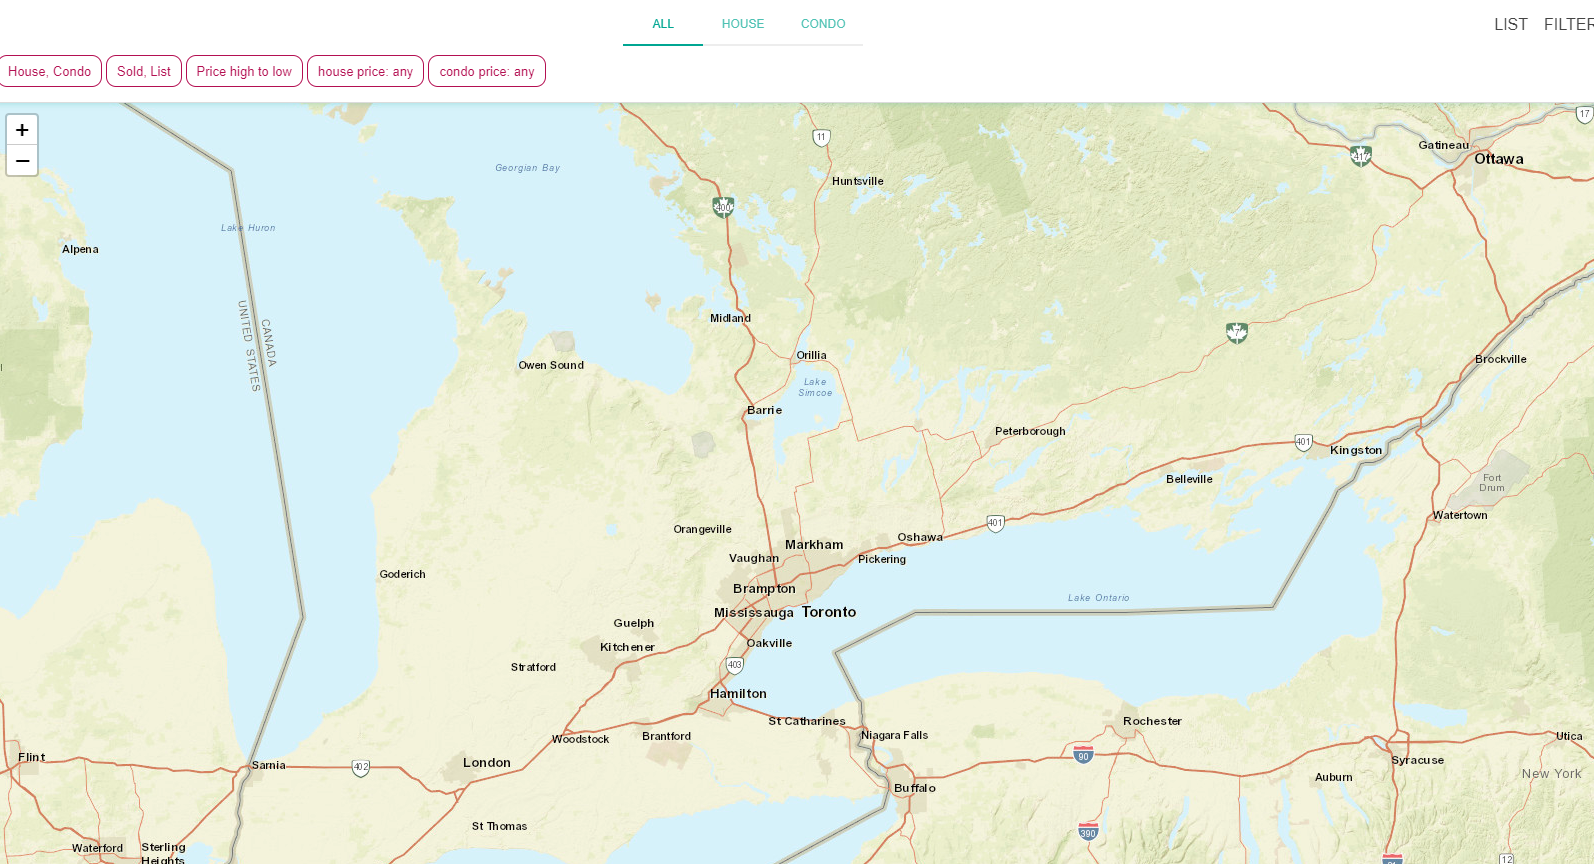Open the House, Condo type filter
Viewport: 1594px width, 864px height.
[x=50, y=71]
